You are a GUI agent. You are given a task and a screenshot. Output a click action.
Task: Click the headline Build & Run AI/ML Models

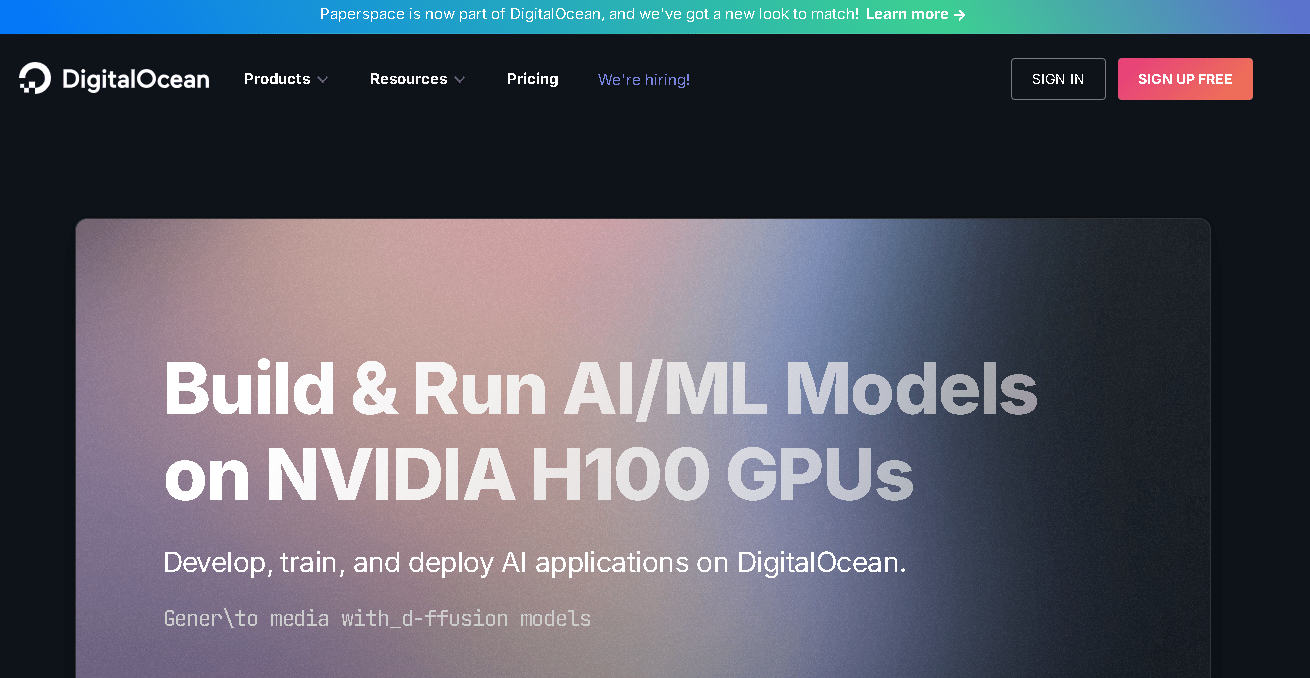click(600, 388)
